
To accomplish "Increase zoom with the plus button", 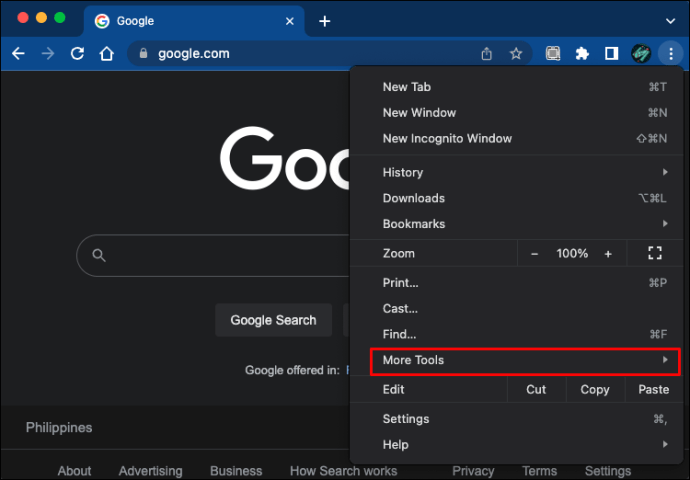I will pos(608,254).
